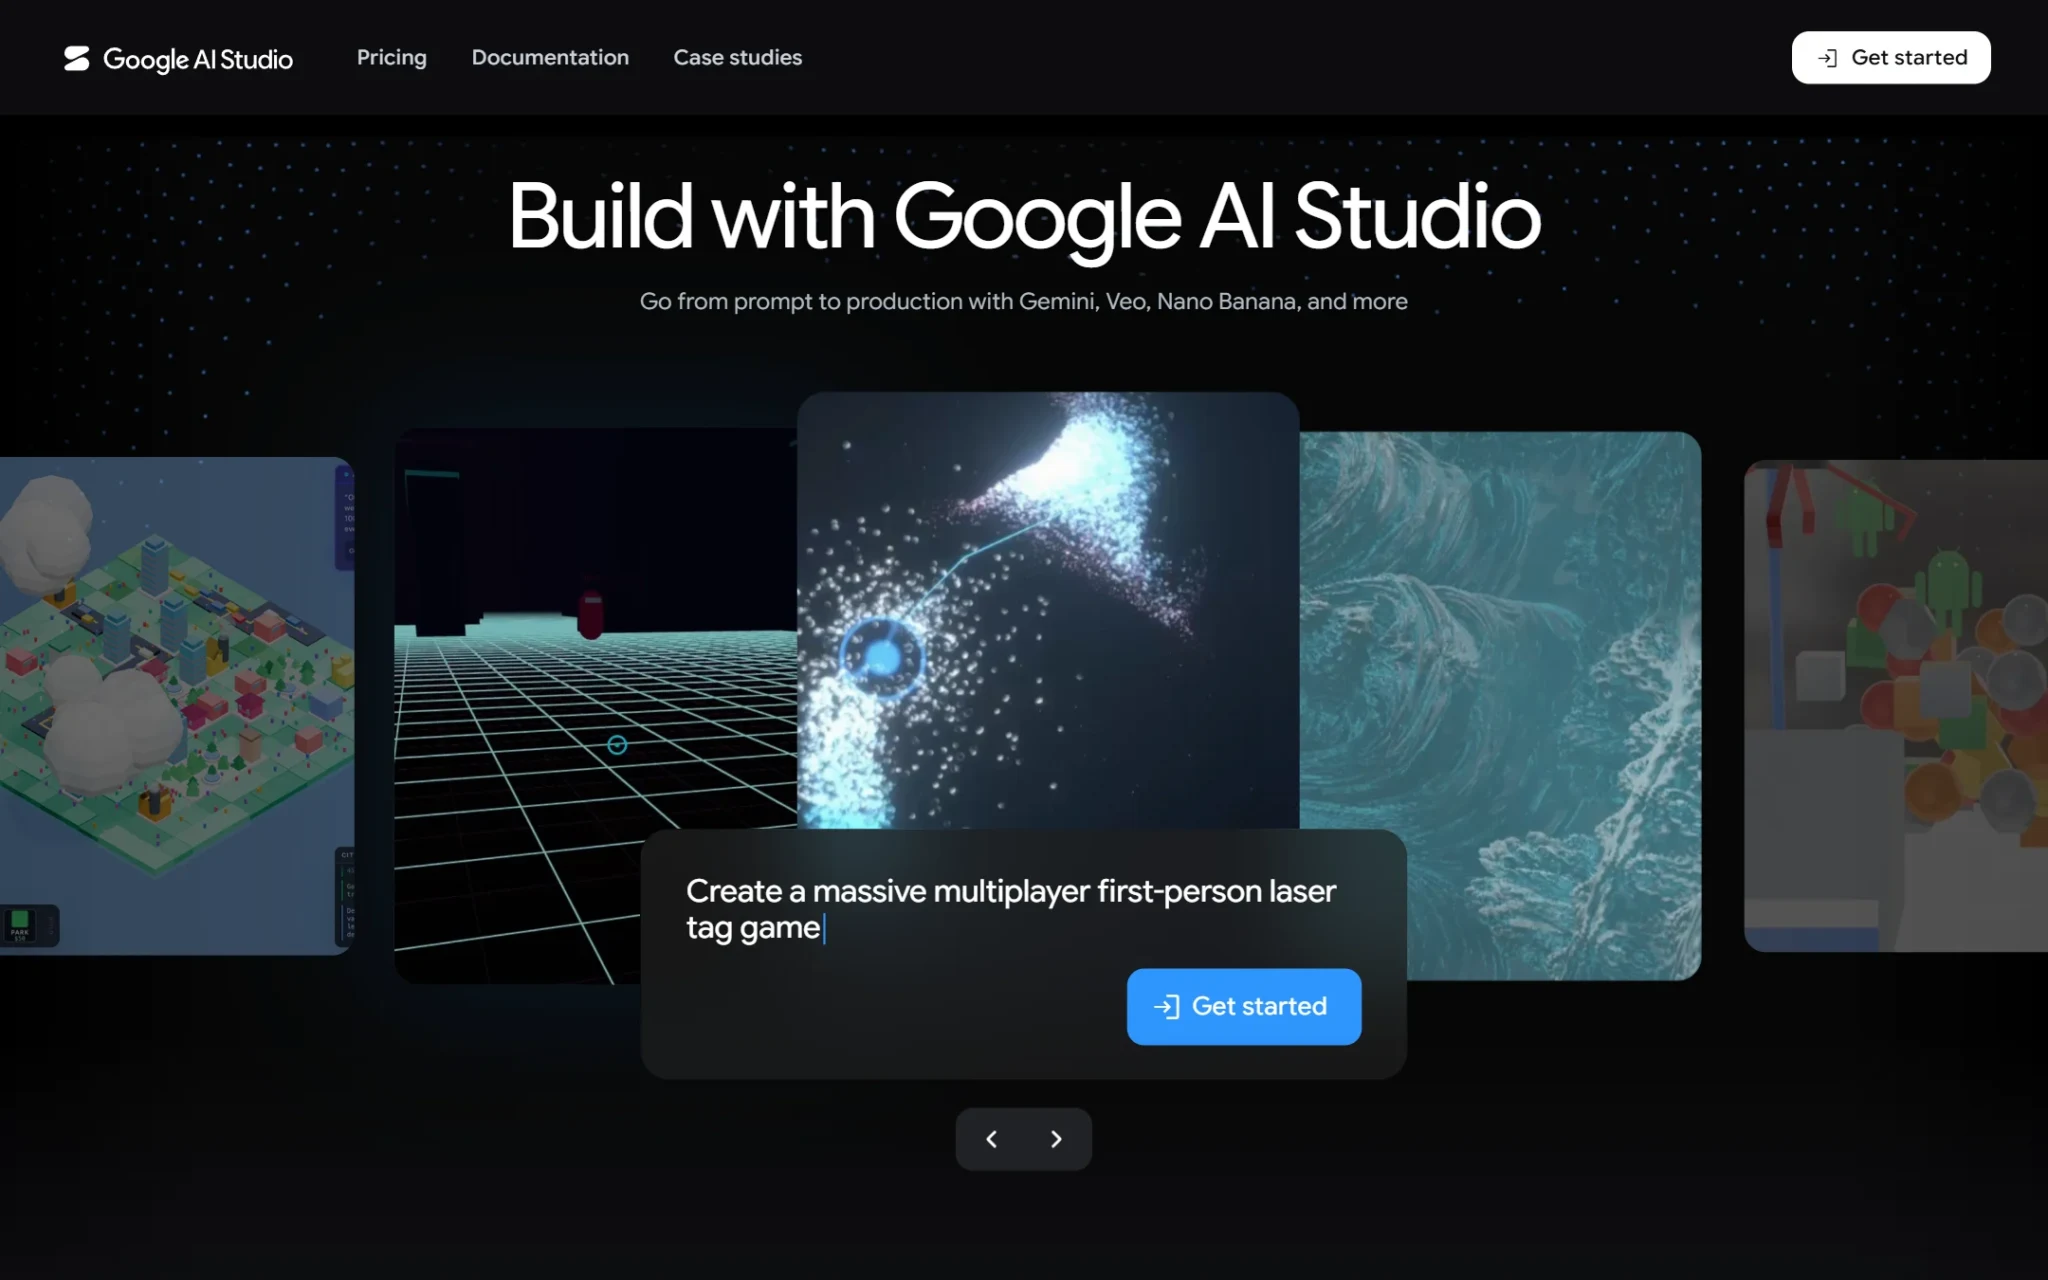Click the 'Go from prompt to production' subtitle
Screen dimensions: 2048x1280
tap(1024, 301)
